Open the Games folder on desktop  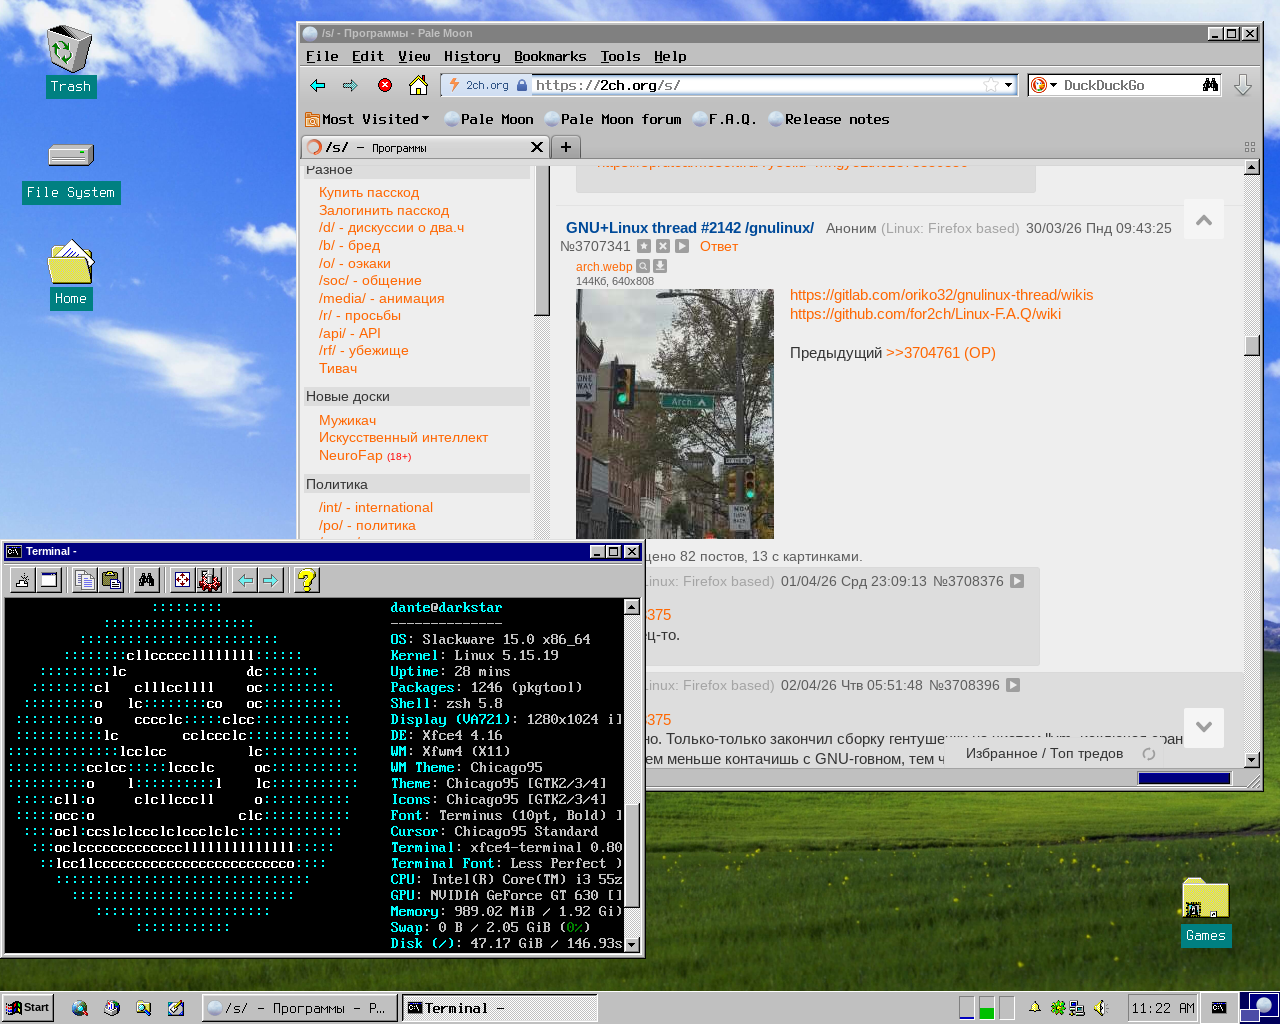point(1205,911)
